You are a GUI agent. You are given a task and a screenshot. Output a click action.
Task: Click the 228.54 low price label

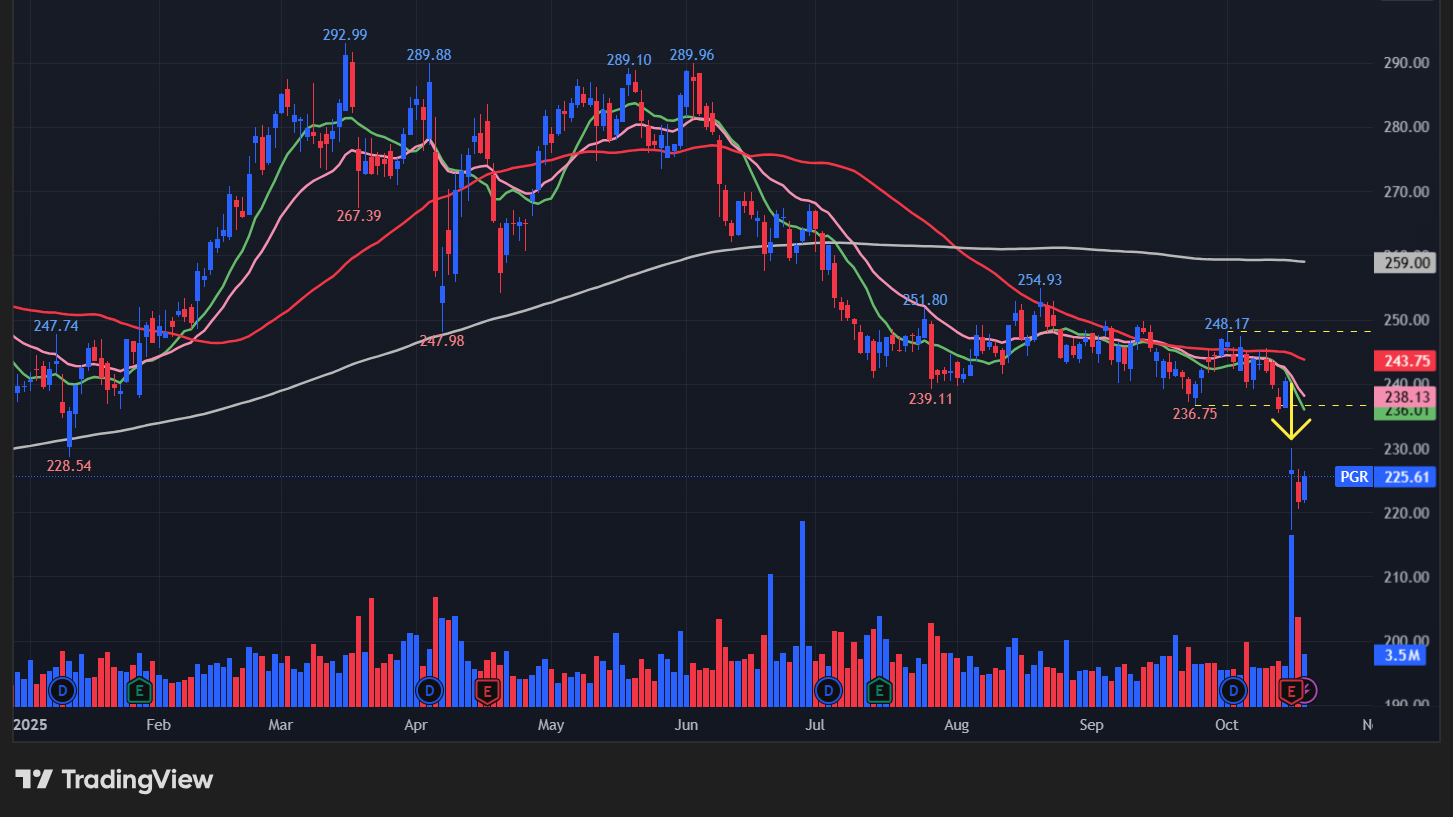69,466
